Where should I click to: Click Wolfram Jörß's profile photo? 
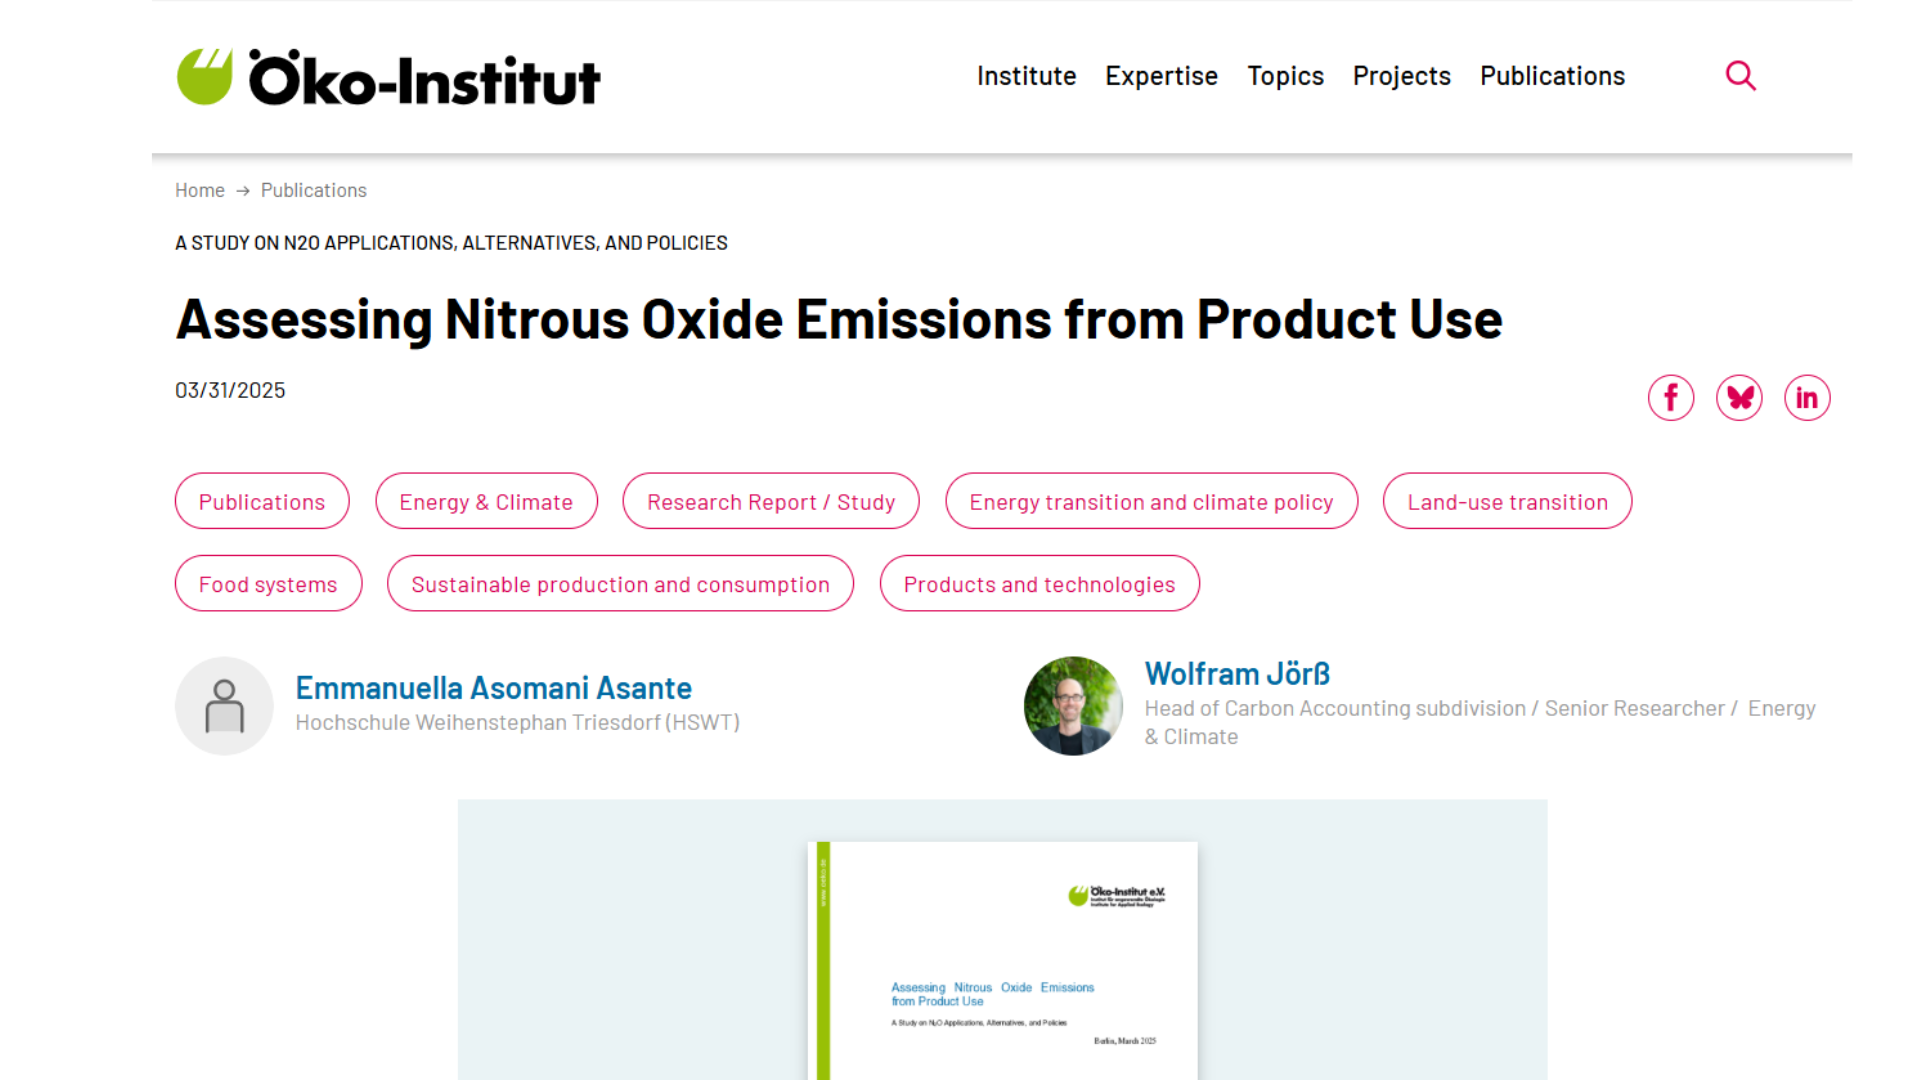pos(1073,706)
